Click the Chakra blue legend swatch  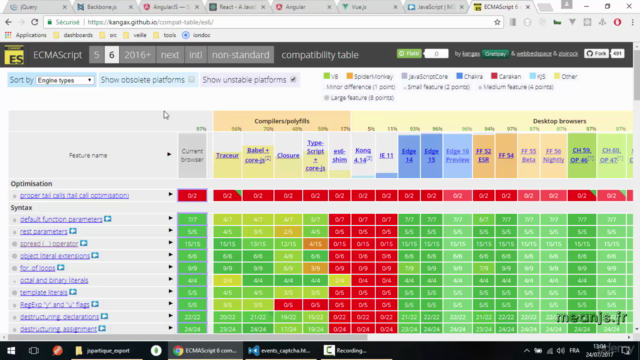tap(459, 76)
